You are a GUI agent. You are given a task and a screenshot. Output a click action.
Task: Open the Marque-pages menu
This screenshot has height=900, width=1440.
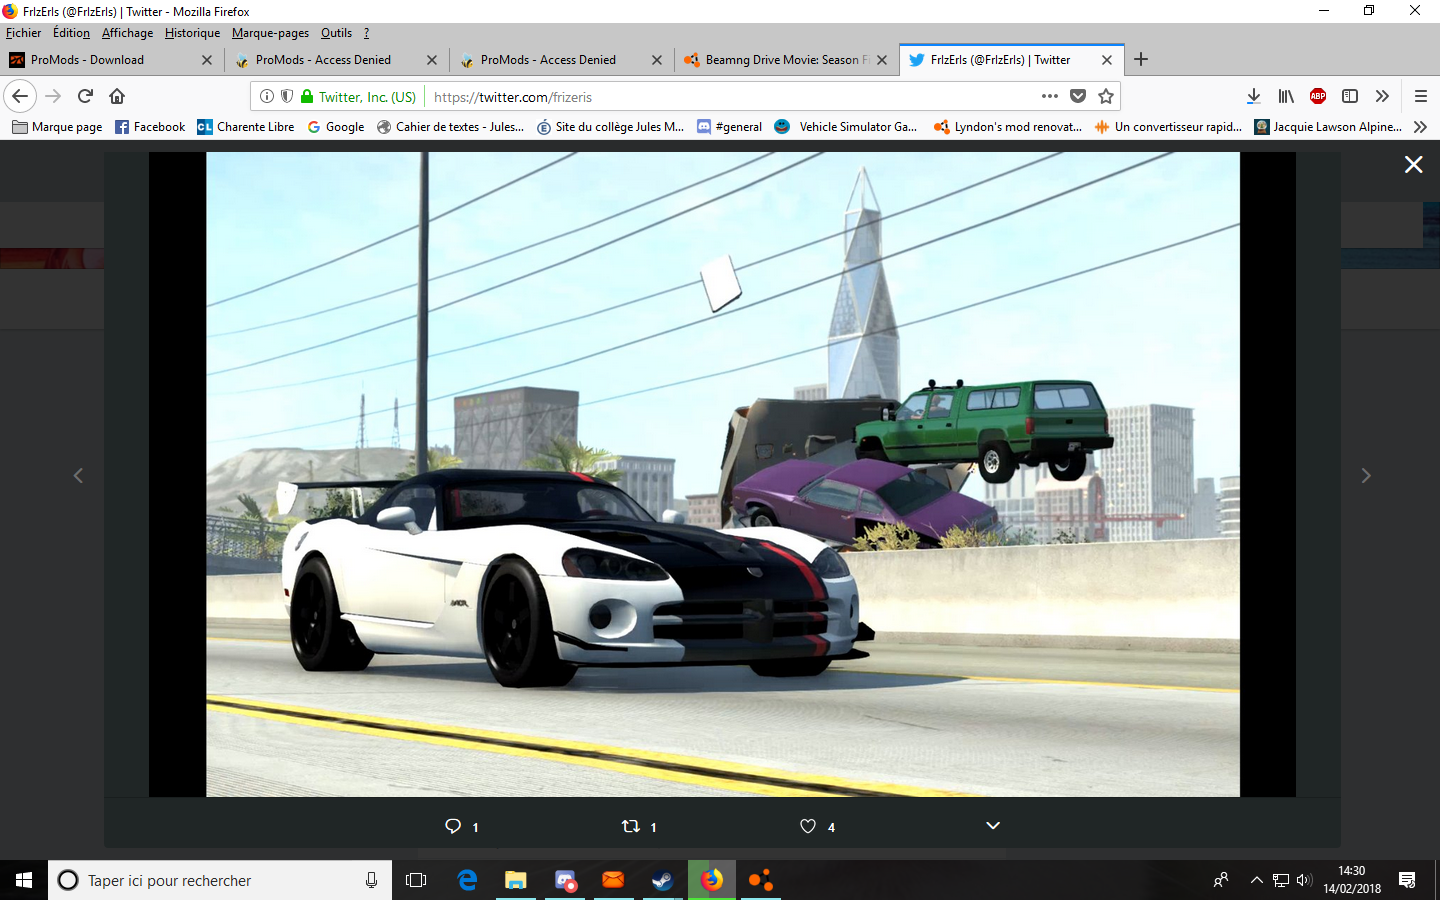[270, 33]
